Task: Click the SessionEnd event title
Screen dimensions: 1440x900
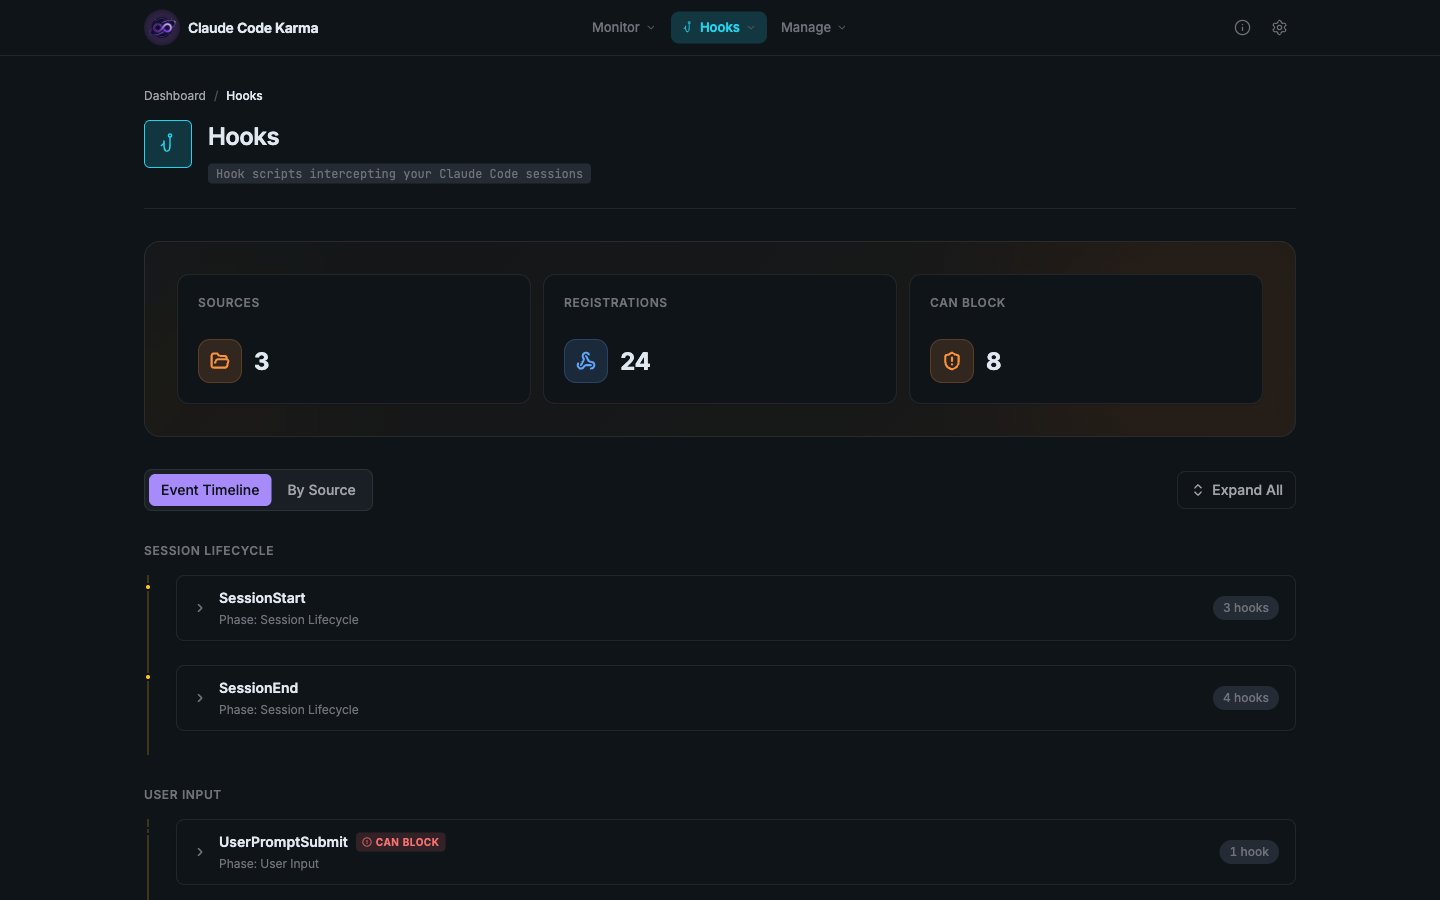Action: [x=258, y=688]
